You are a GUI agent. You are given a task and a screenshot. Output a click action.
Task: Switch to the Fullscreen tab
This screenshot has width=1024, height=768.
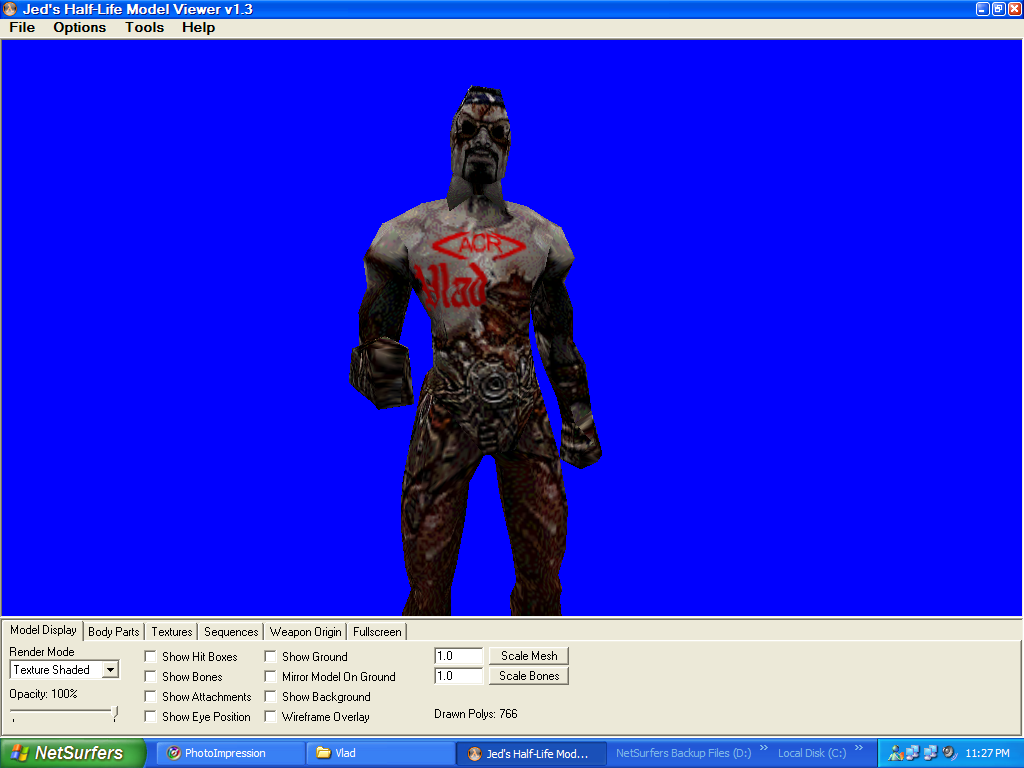coord(377,632)
